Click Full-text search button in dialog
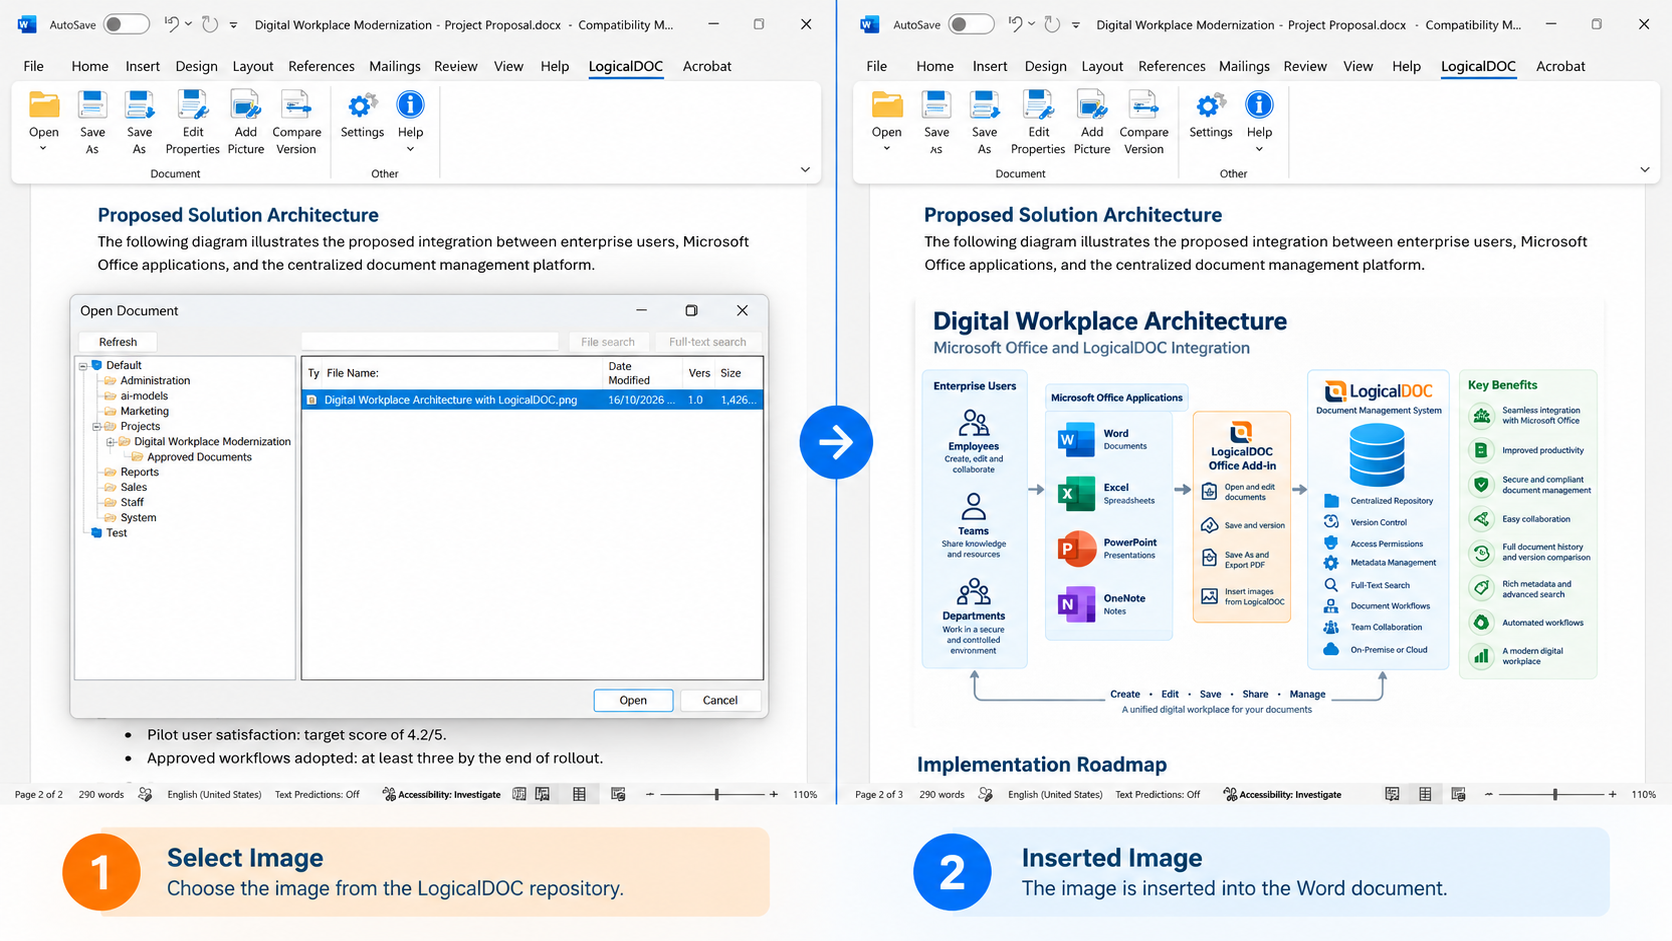 (707, 342)
